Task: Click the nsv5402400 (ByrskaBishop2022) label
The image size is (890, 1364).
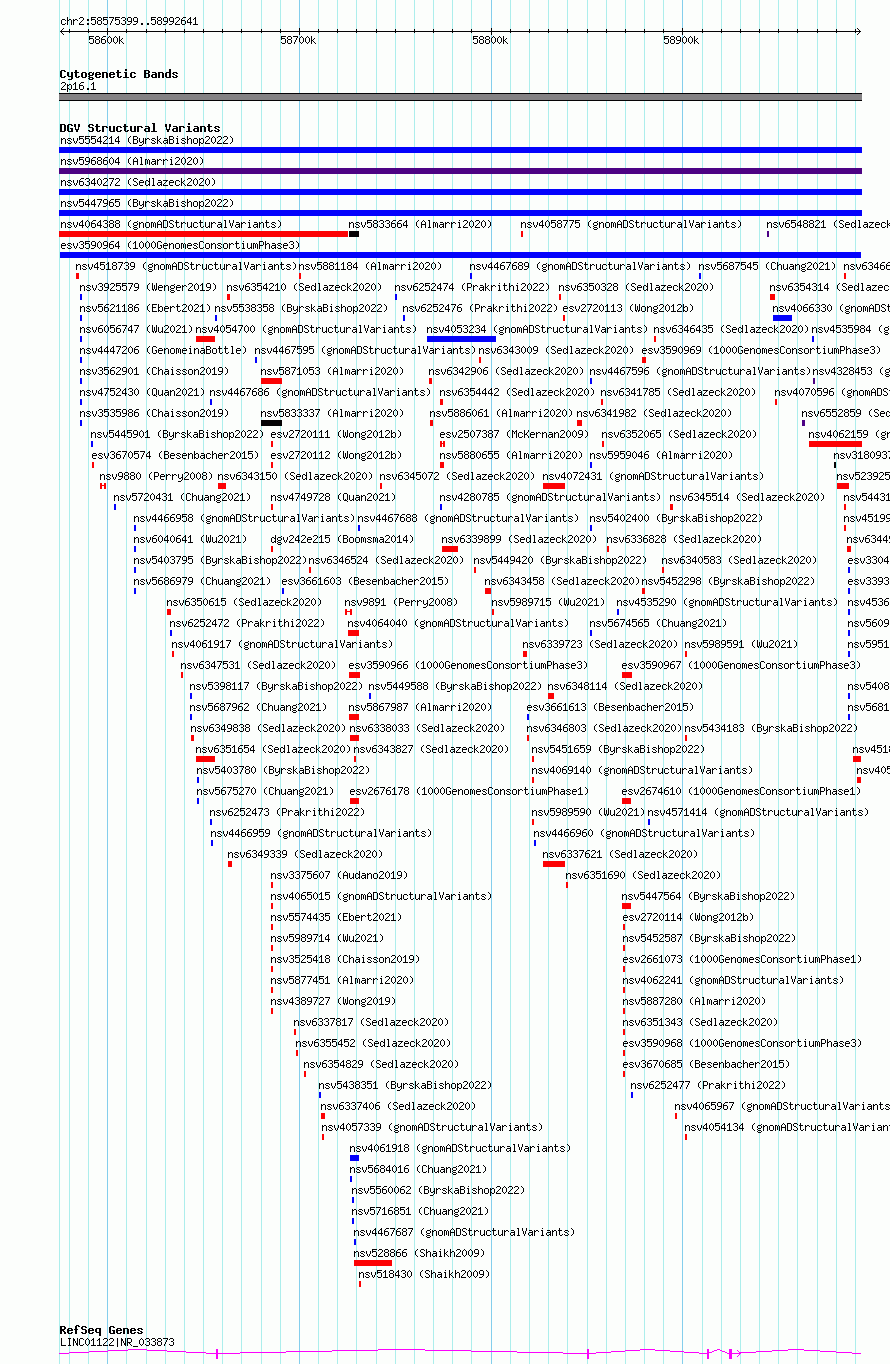Action: click(676, 518)
